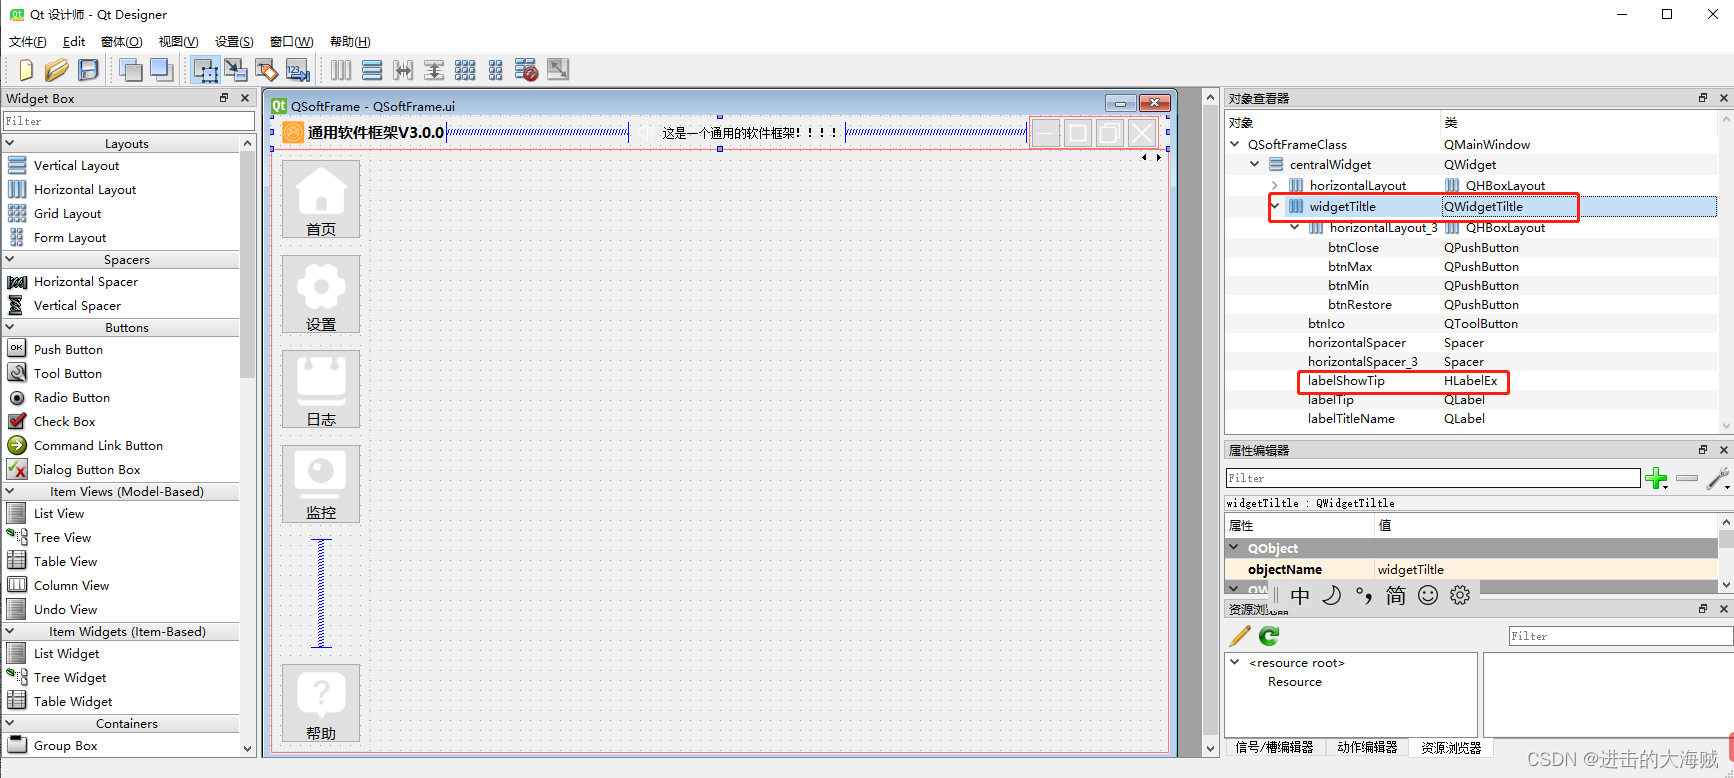Open IME emoji smiley icon
Image resolution: width=1734 pixels, height=778 pixels.
coord(1428,596)
